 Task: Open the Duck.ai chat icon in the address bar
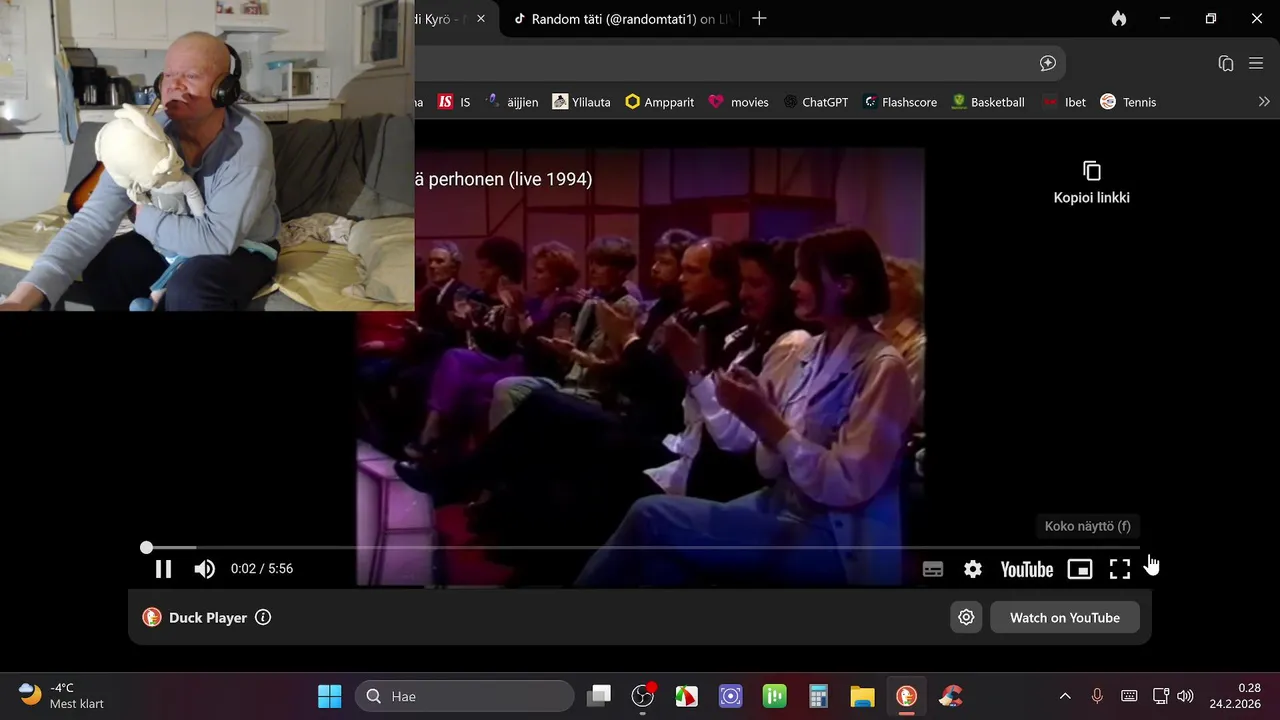[1048, 63]
